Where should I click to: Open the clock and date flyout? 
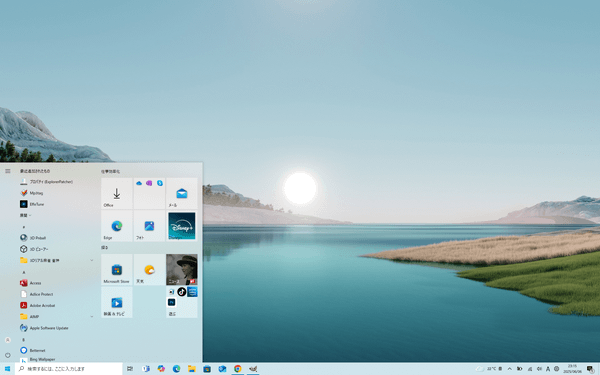pos(572,369)
